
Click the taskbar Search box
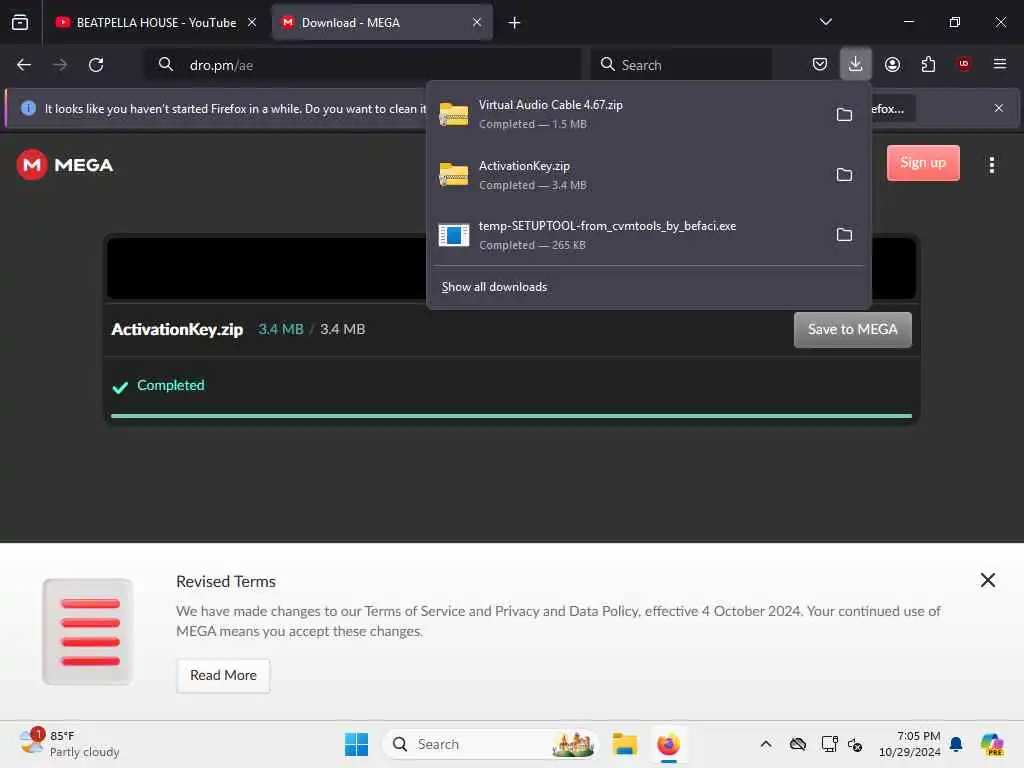(x=490, y=744)
